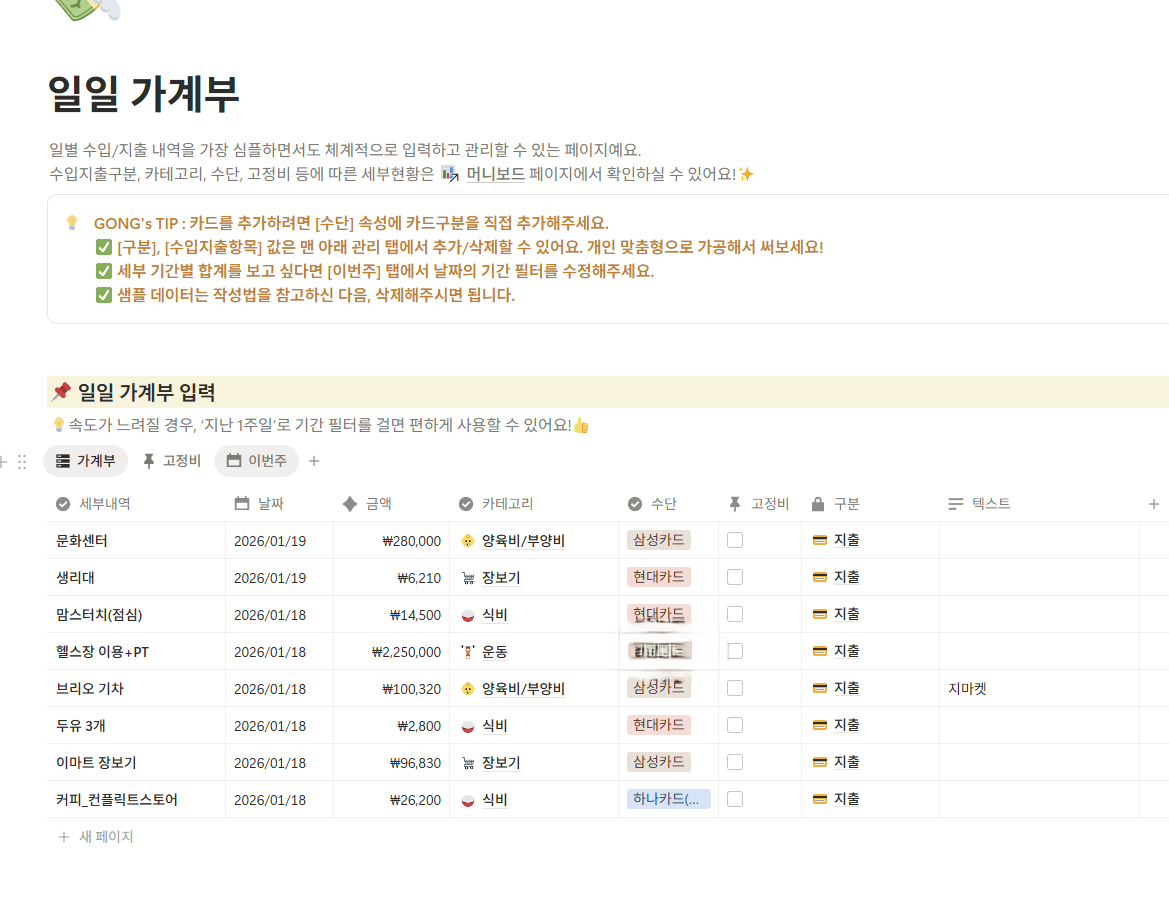This screenshot has width=1169, height=900.
Task: Click the lightbulb icon in GONG's TIP callout
Action: (x=72, y=222)
